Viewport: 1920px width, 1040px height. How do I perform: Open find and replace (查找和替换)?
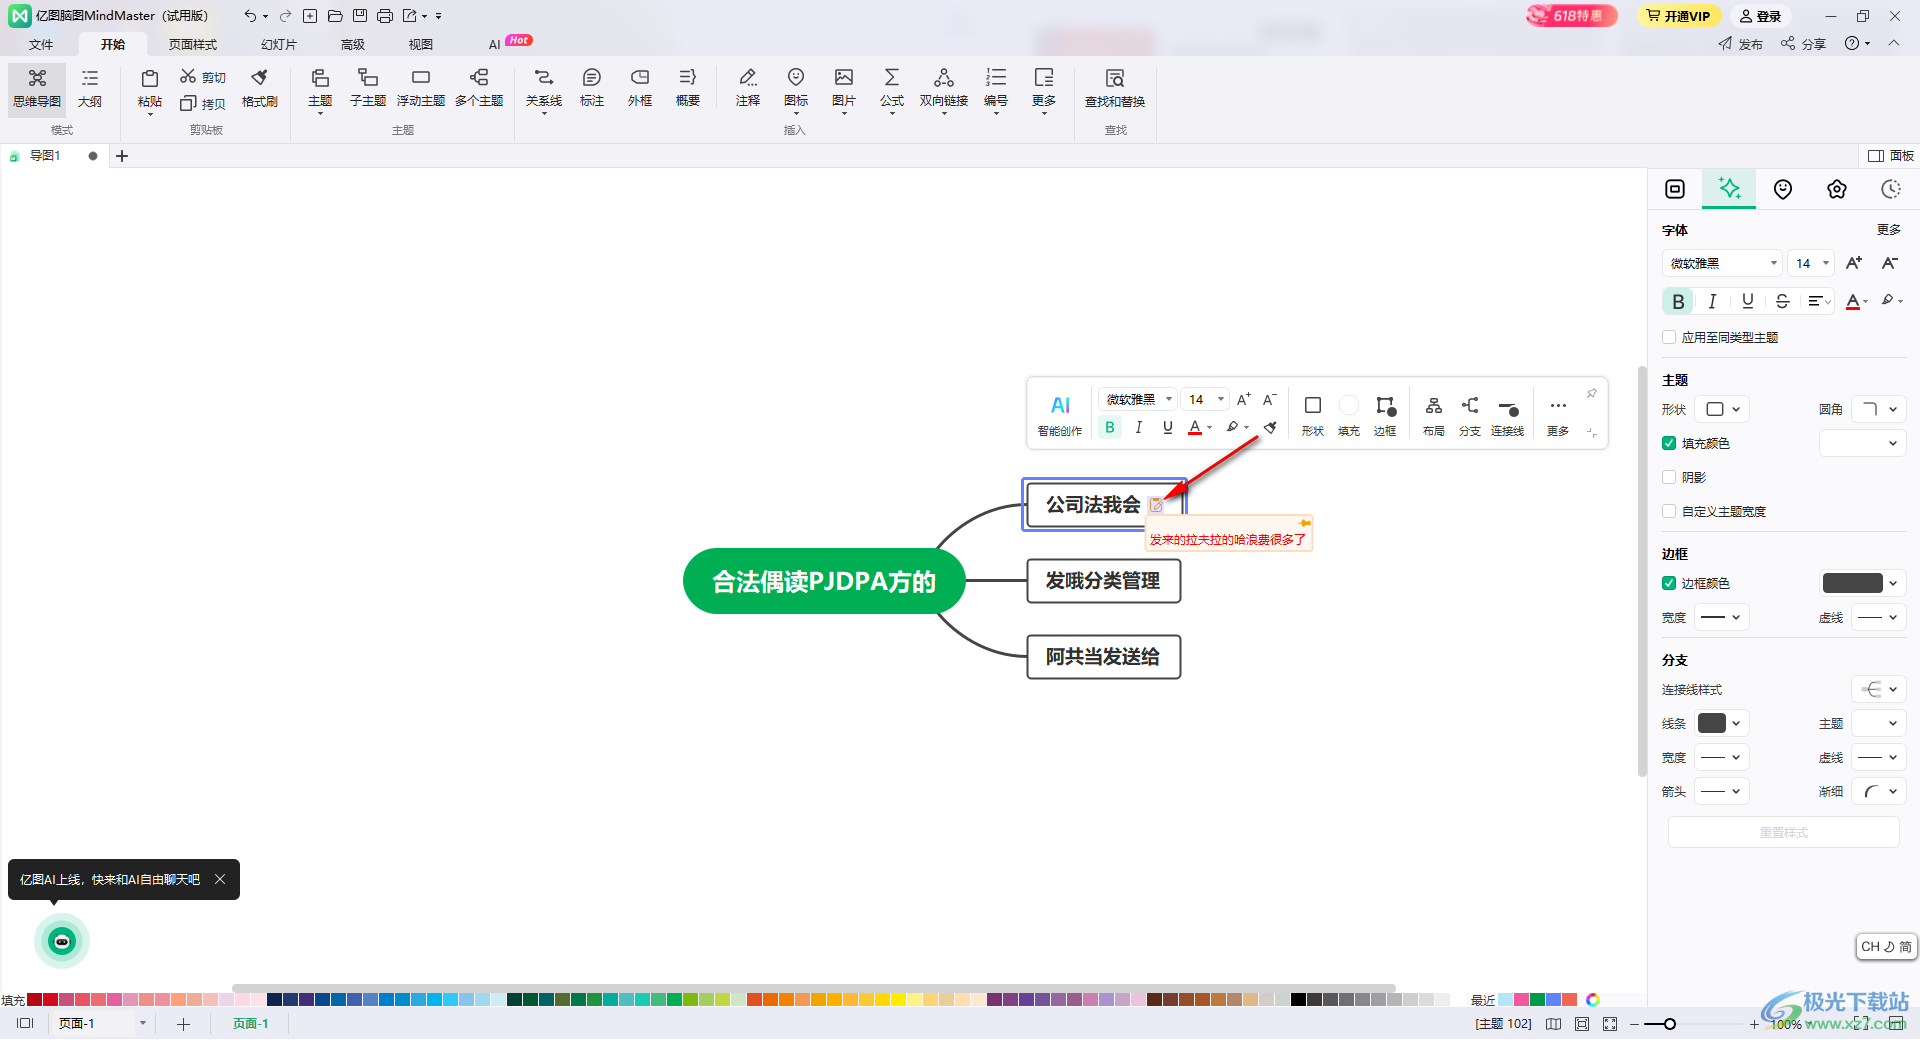(x=1115, y=88)
